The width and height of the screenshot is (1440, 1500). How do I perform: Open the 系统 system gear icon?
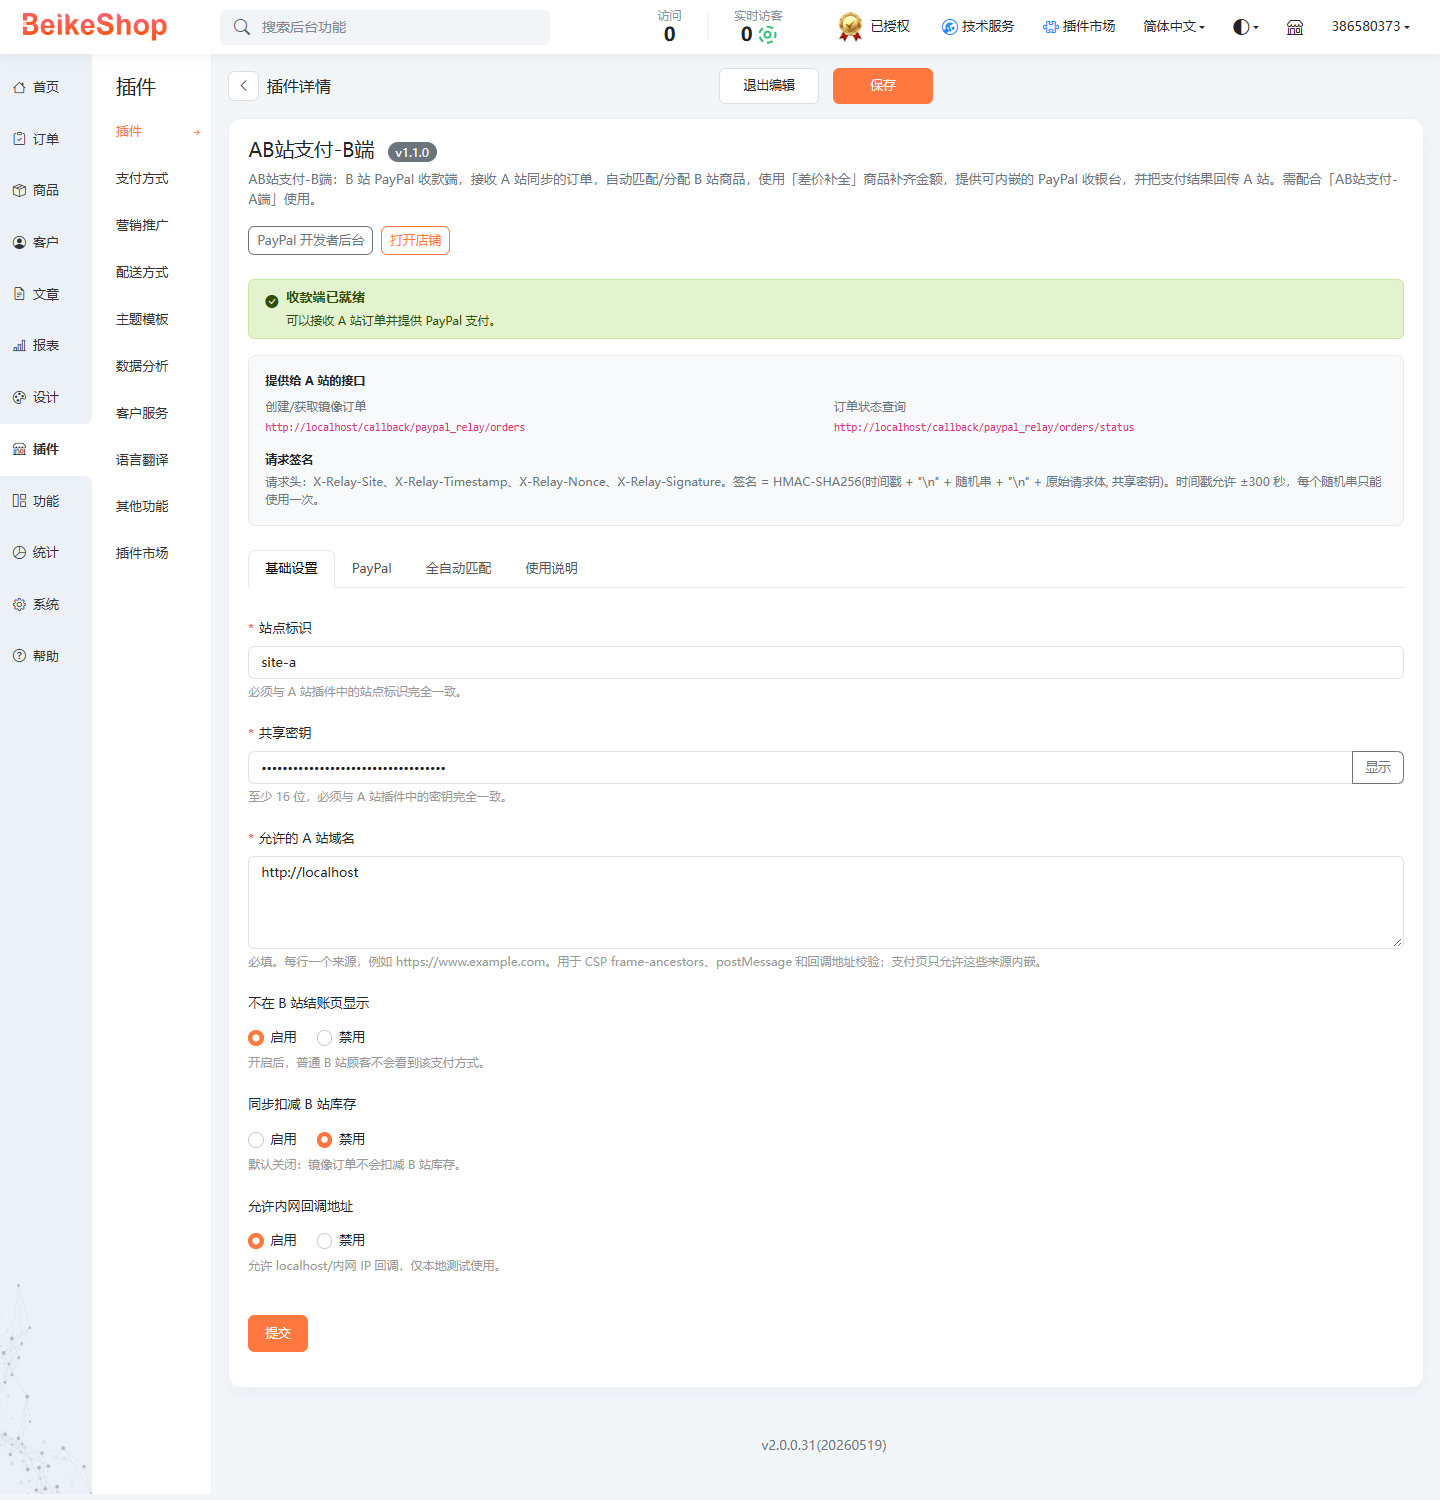click(19, 604)
